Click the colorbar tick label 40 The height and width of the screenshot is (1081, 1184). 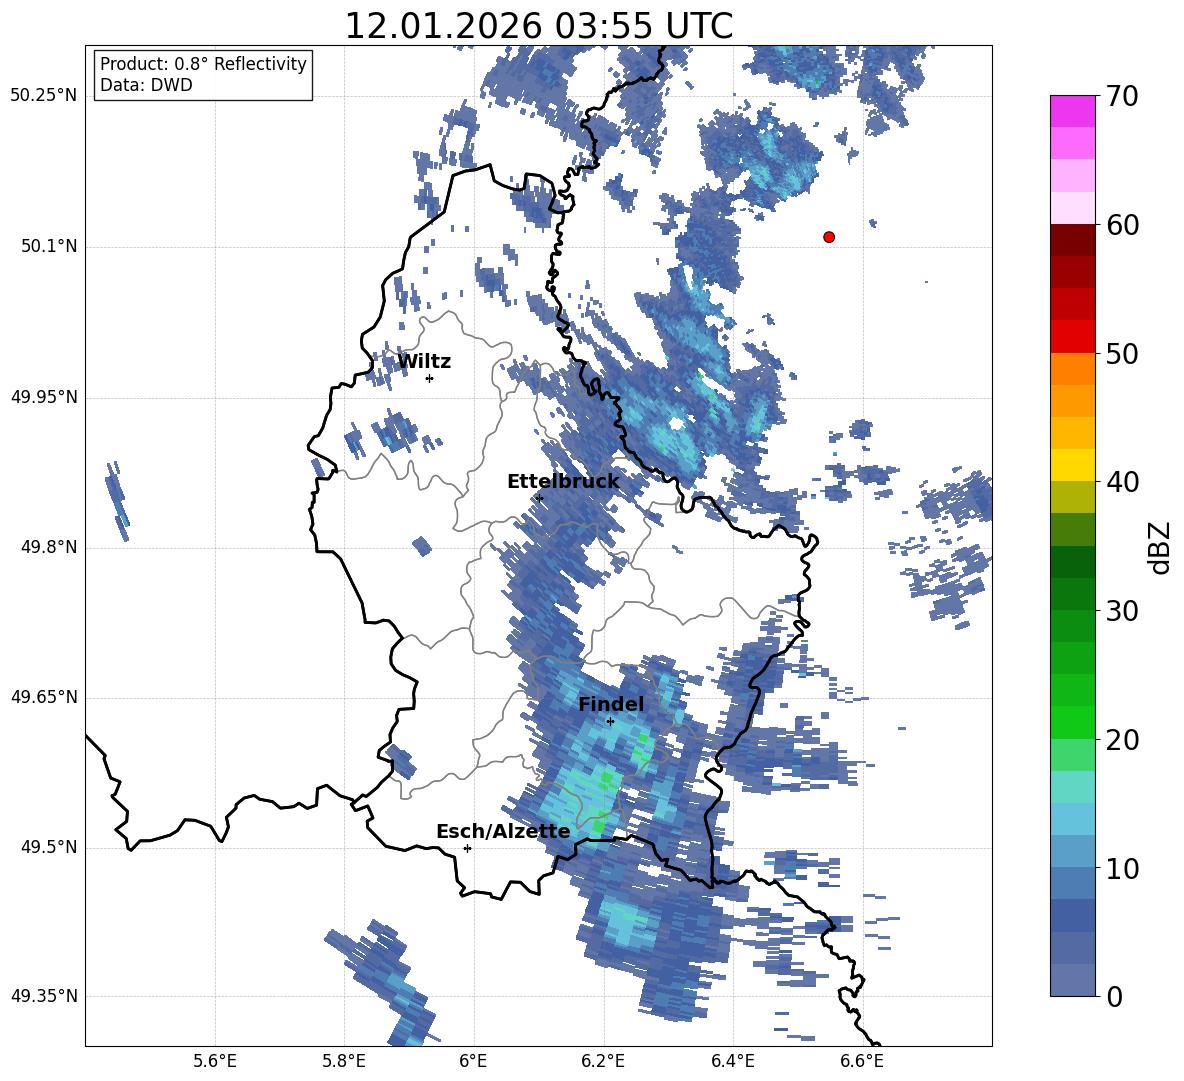pyautogui.click(x=1122, y=482)
